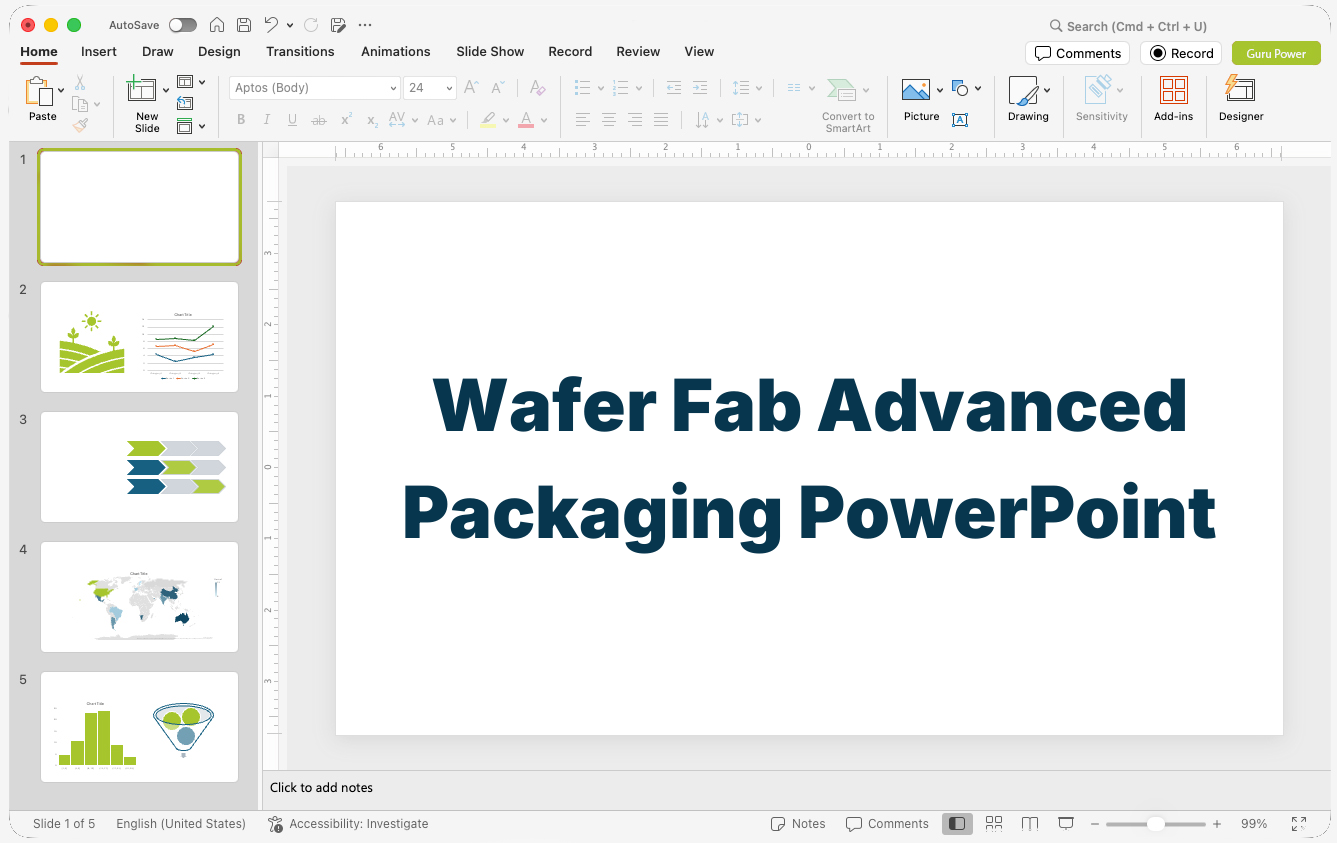
Task: Click the Increase Indent icon
Action: pos(700,88)
